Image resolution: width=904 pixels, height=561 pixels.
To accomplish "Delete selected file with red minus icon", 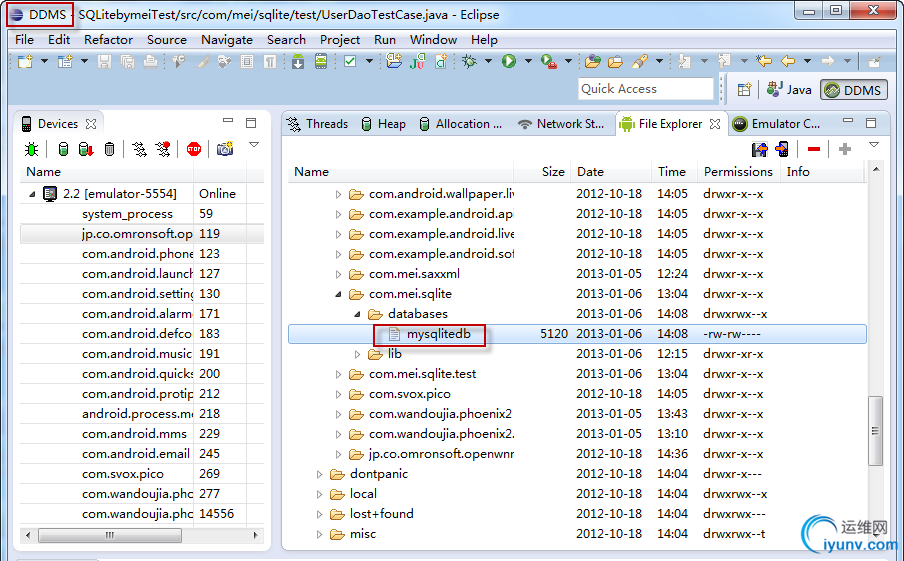I will click(x=813, y=149).
